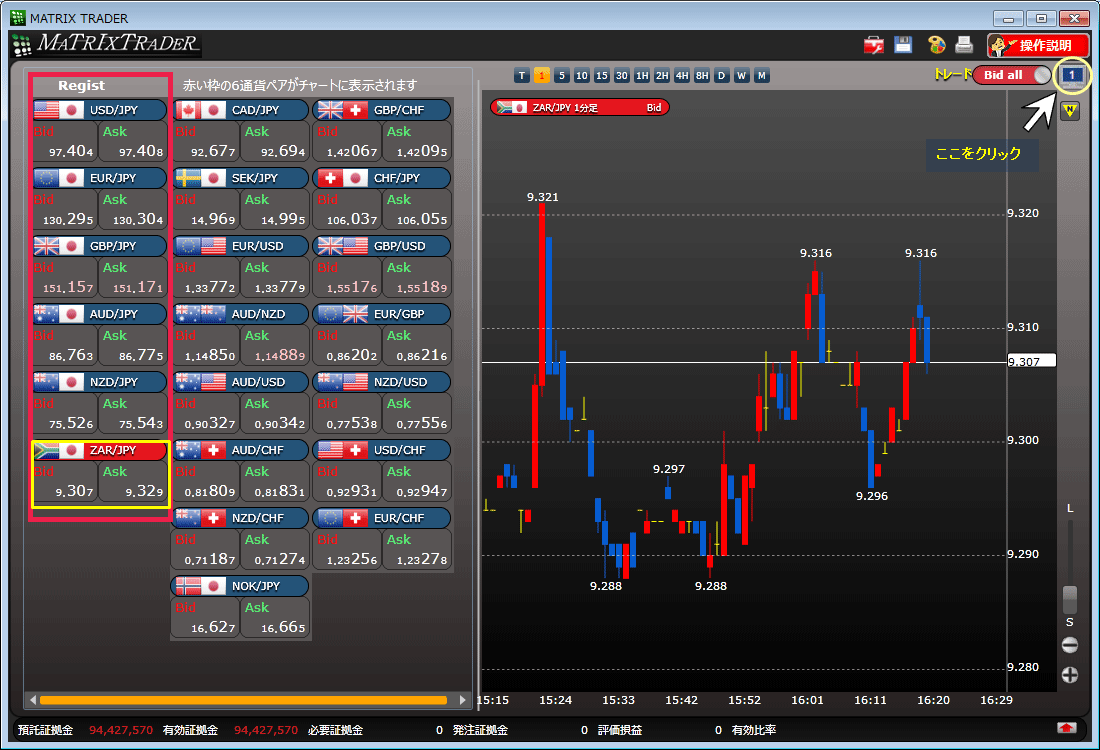Click the 預託証拠金 value 94,427,570
The height and width of the screenshot is (750, 1100).
(x=121, y=730)
